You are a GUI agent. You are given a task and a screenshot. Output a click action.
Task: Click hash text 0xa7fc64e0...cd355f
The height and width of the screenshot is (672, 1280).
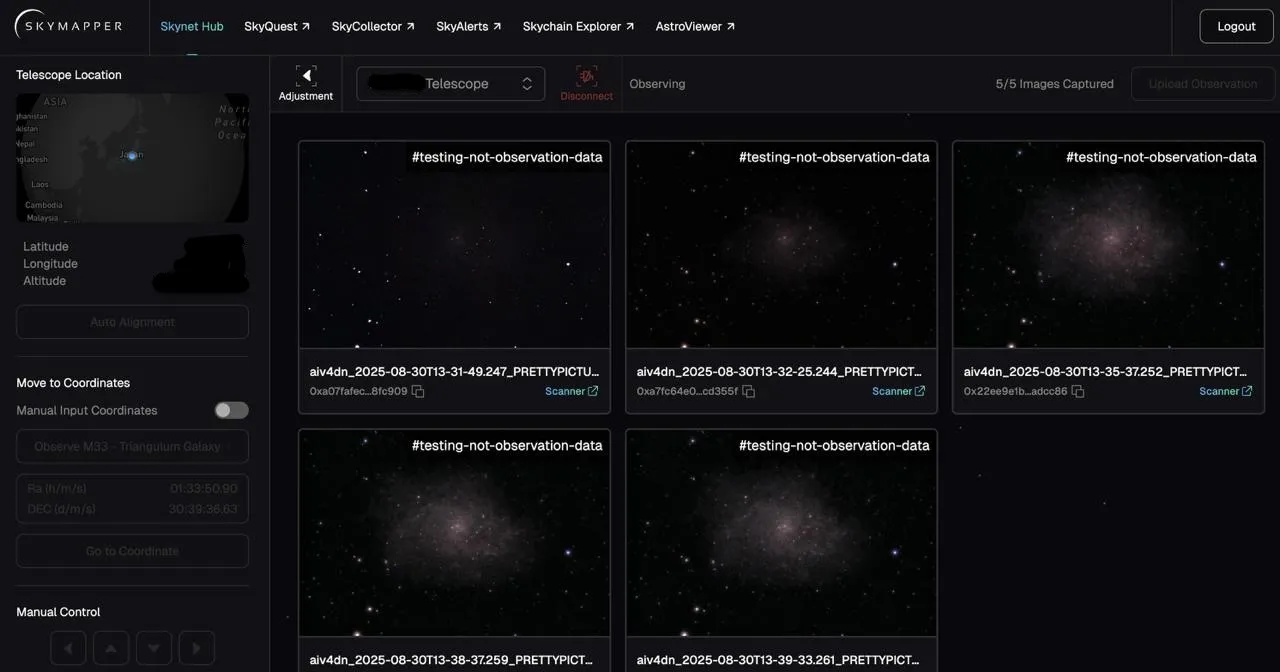click(687, 391)
